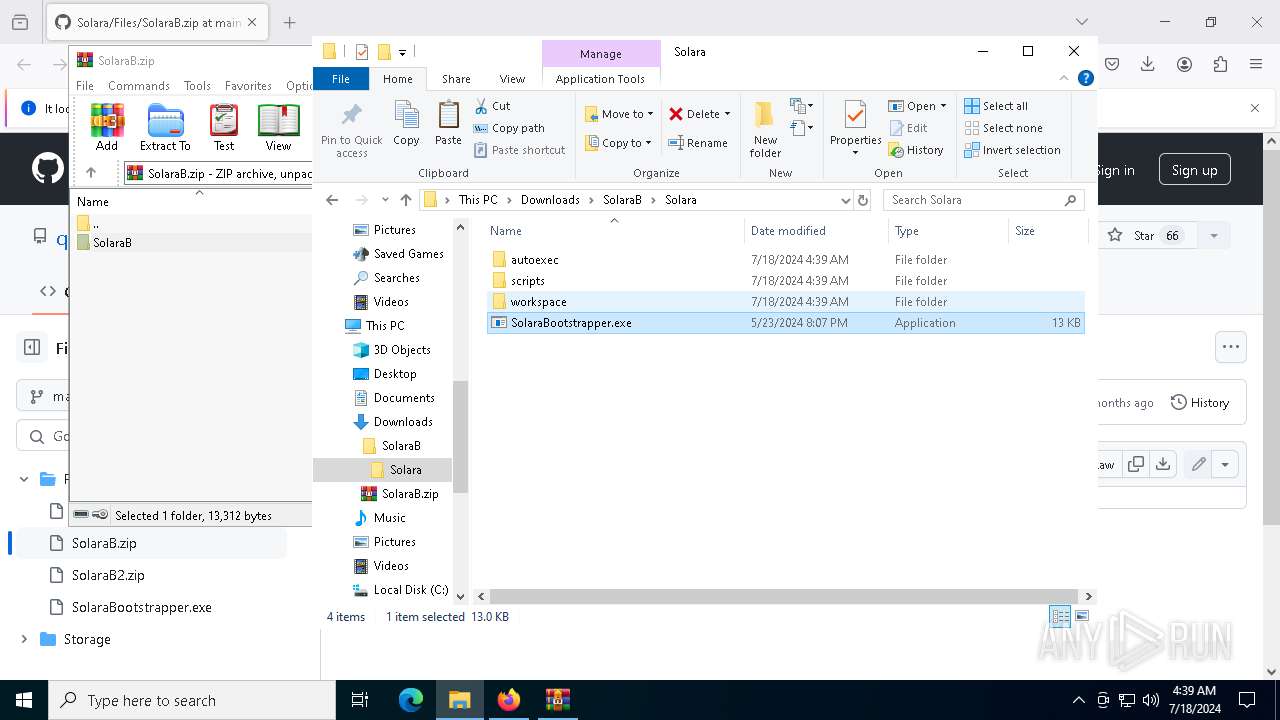
Task: Open the File ribbon tab
Action: click(341, 79)
